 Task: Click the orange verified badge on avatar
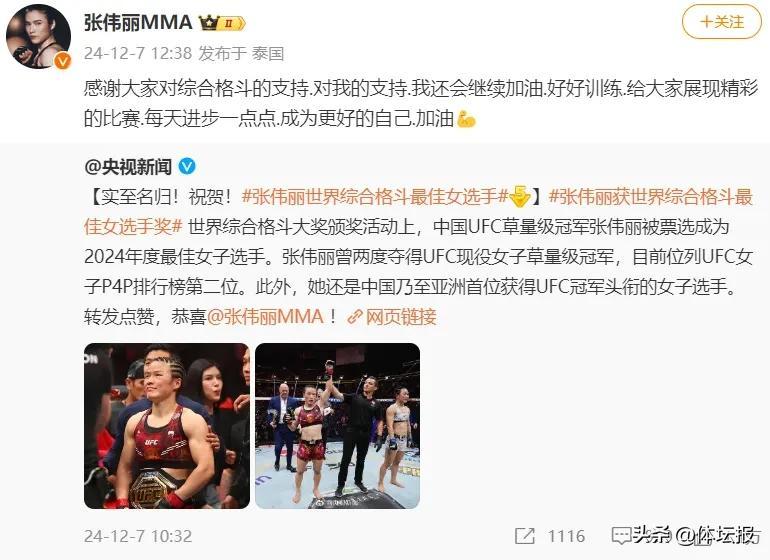pyautogui.click(x=62, y=61)
